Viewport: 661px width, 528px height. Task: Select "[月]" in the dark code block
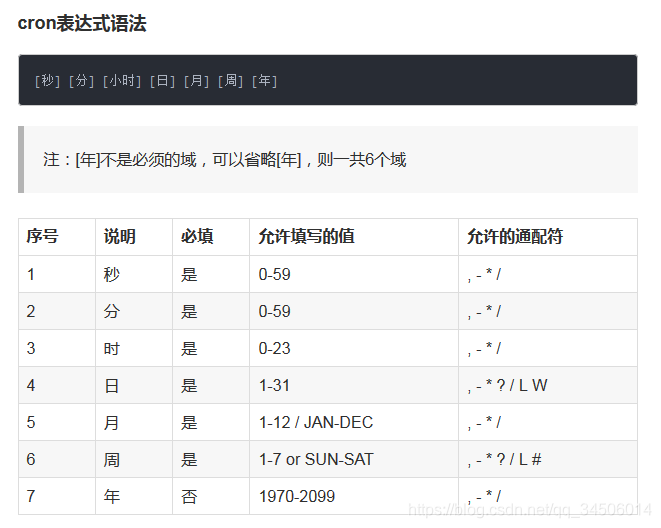[x=196, y=80]
